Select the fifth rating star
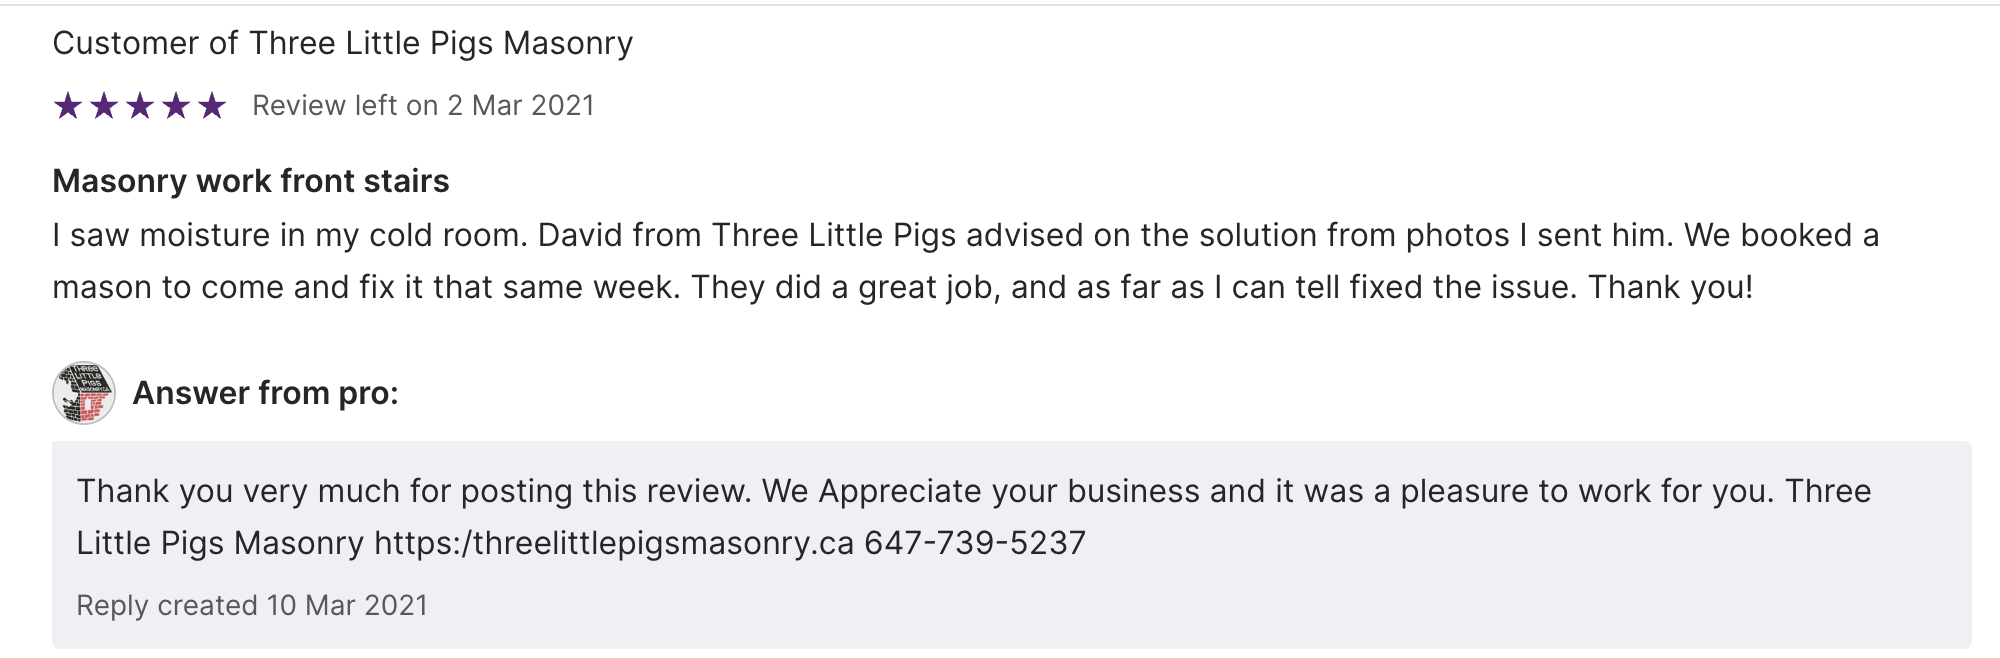The width and height of the screenshot is (2000, 658). (x=212, y=105)
